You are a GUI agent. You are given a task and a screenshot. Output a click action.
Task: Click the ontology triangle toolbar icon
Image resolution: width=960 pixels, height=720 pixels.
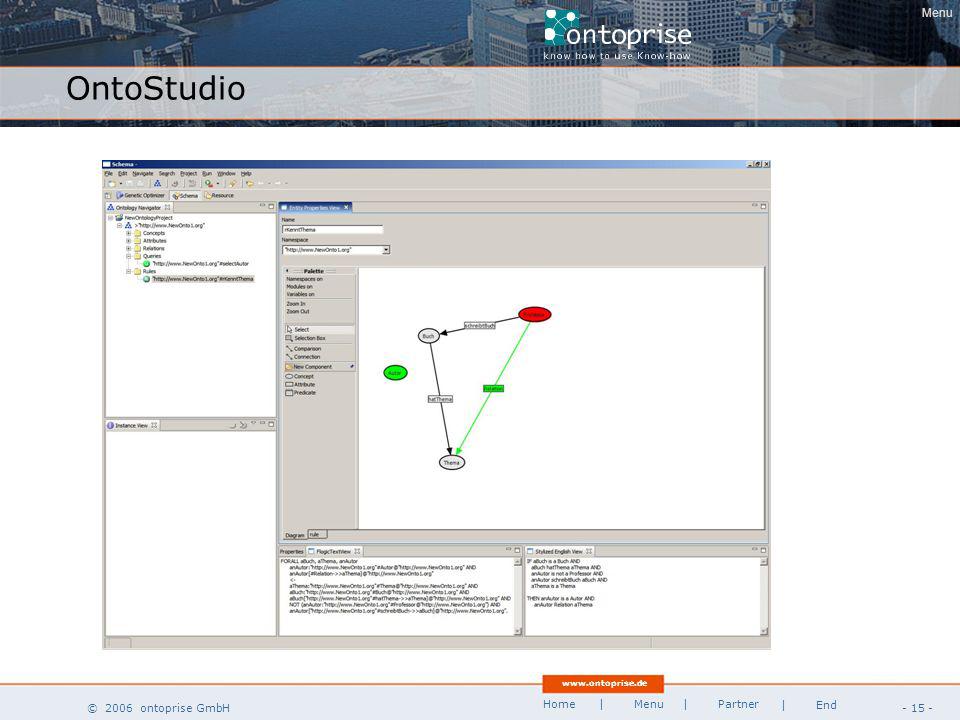[x=157, y=183]
